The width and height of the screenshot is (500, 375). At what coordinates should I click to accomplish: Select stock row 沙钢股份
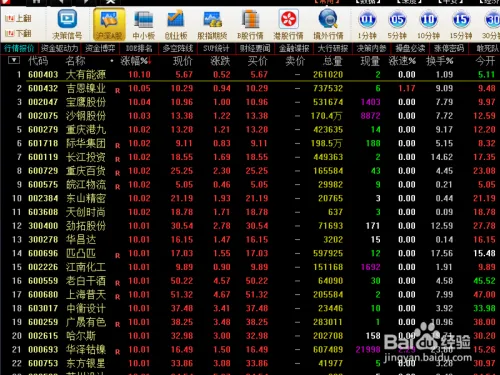[x=250, y=116]
